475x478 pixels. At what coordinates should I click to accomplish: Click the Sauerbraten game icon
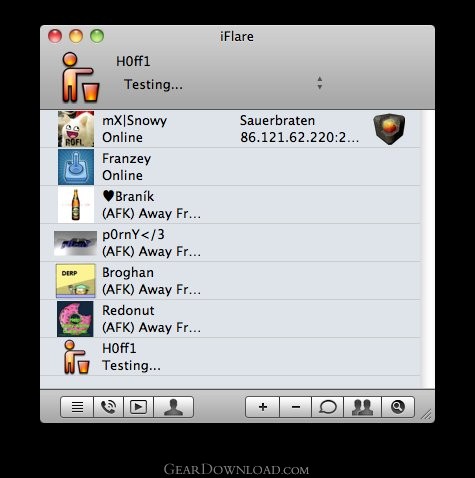(x=389, y=129)
